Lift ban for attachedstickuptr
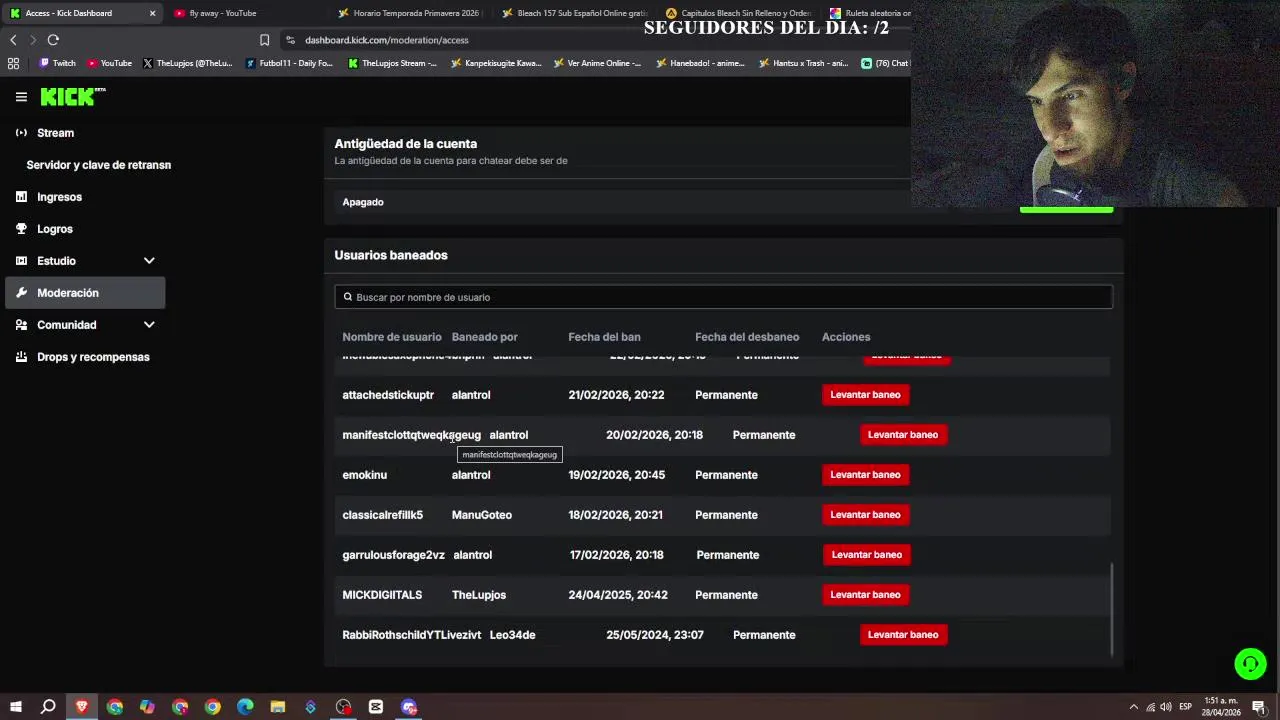Viewport: 1280px width, 720px height. click(x=865, y=395)
